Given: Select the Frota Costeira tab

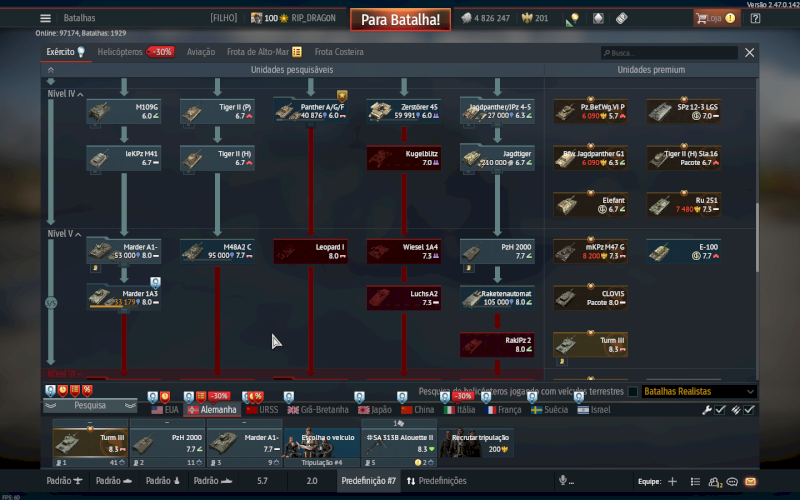Looking at the screenshot, I should (339, 52).
